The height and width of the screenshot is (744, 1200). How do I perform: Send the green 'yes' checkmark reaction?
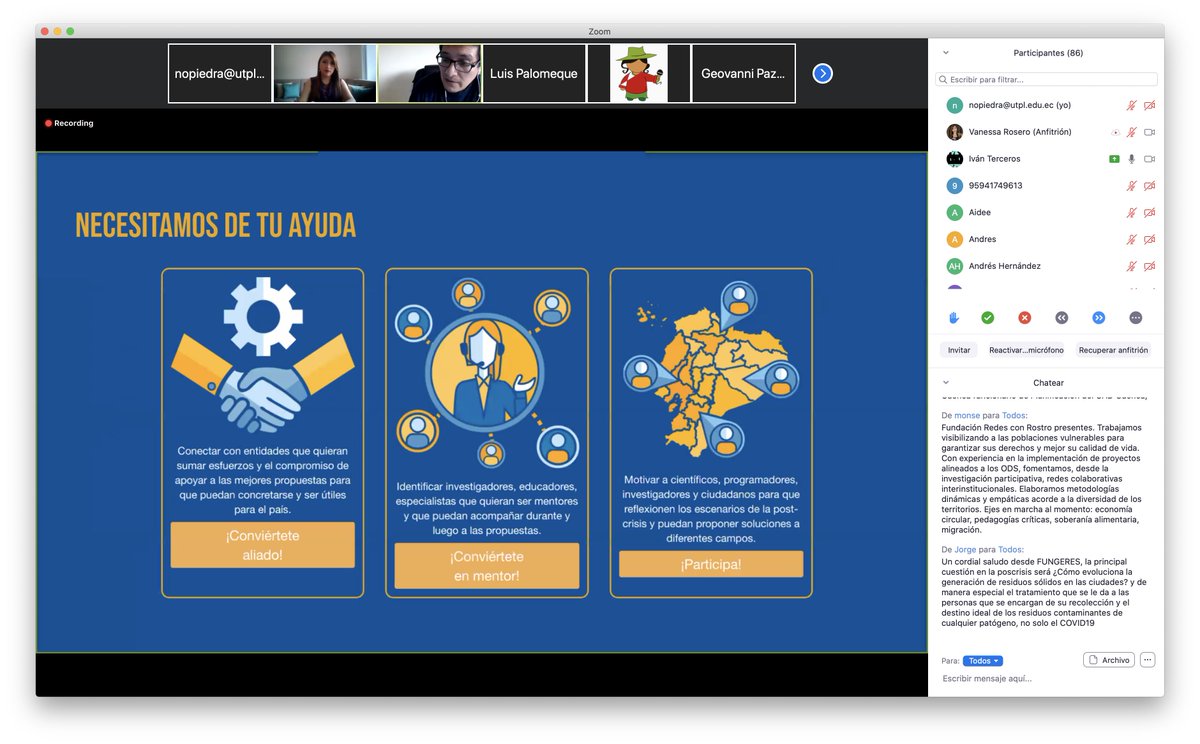coord(988,318)
